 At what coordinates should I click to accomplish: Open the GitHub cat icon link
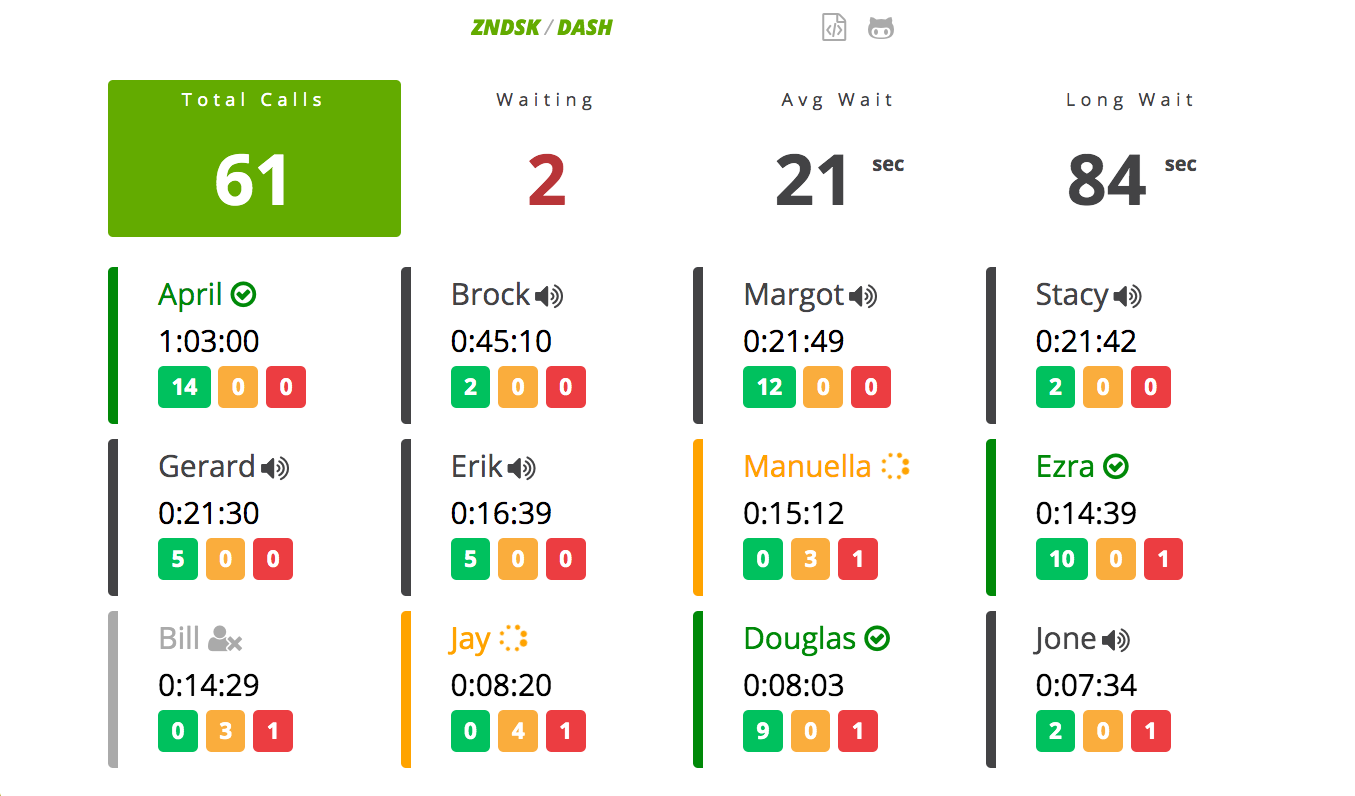(881, 28)
